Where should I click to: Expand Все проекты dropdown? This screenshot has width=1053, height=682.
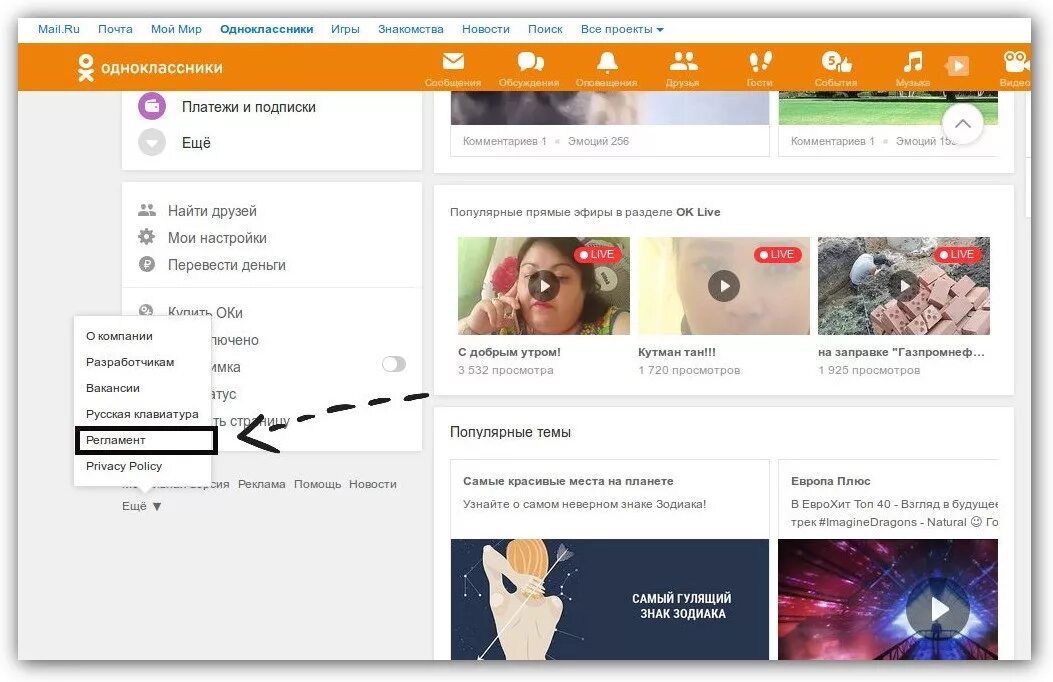(622, 29)
